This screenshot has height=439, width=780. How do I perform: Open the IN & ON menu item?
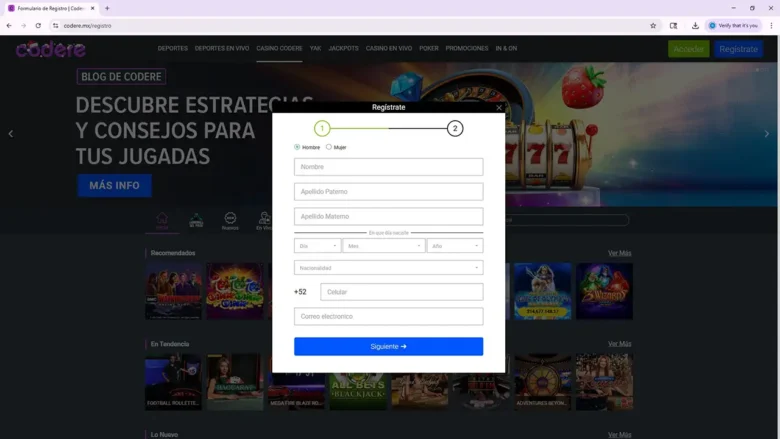tap(506, 49)
